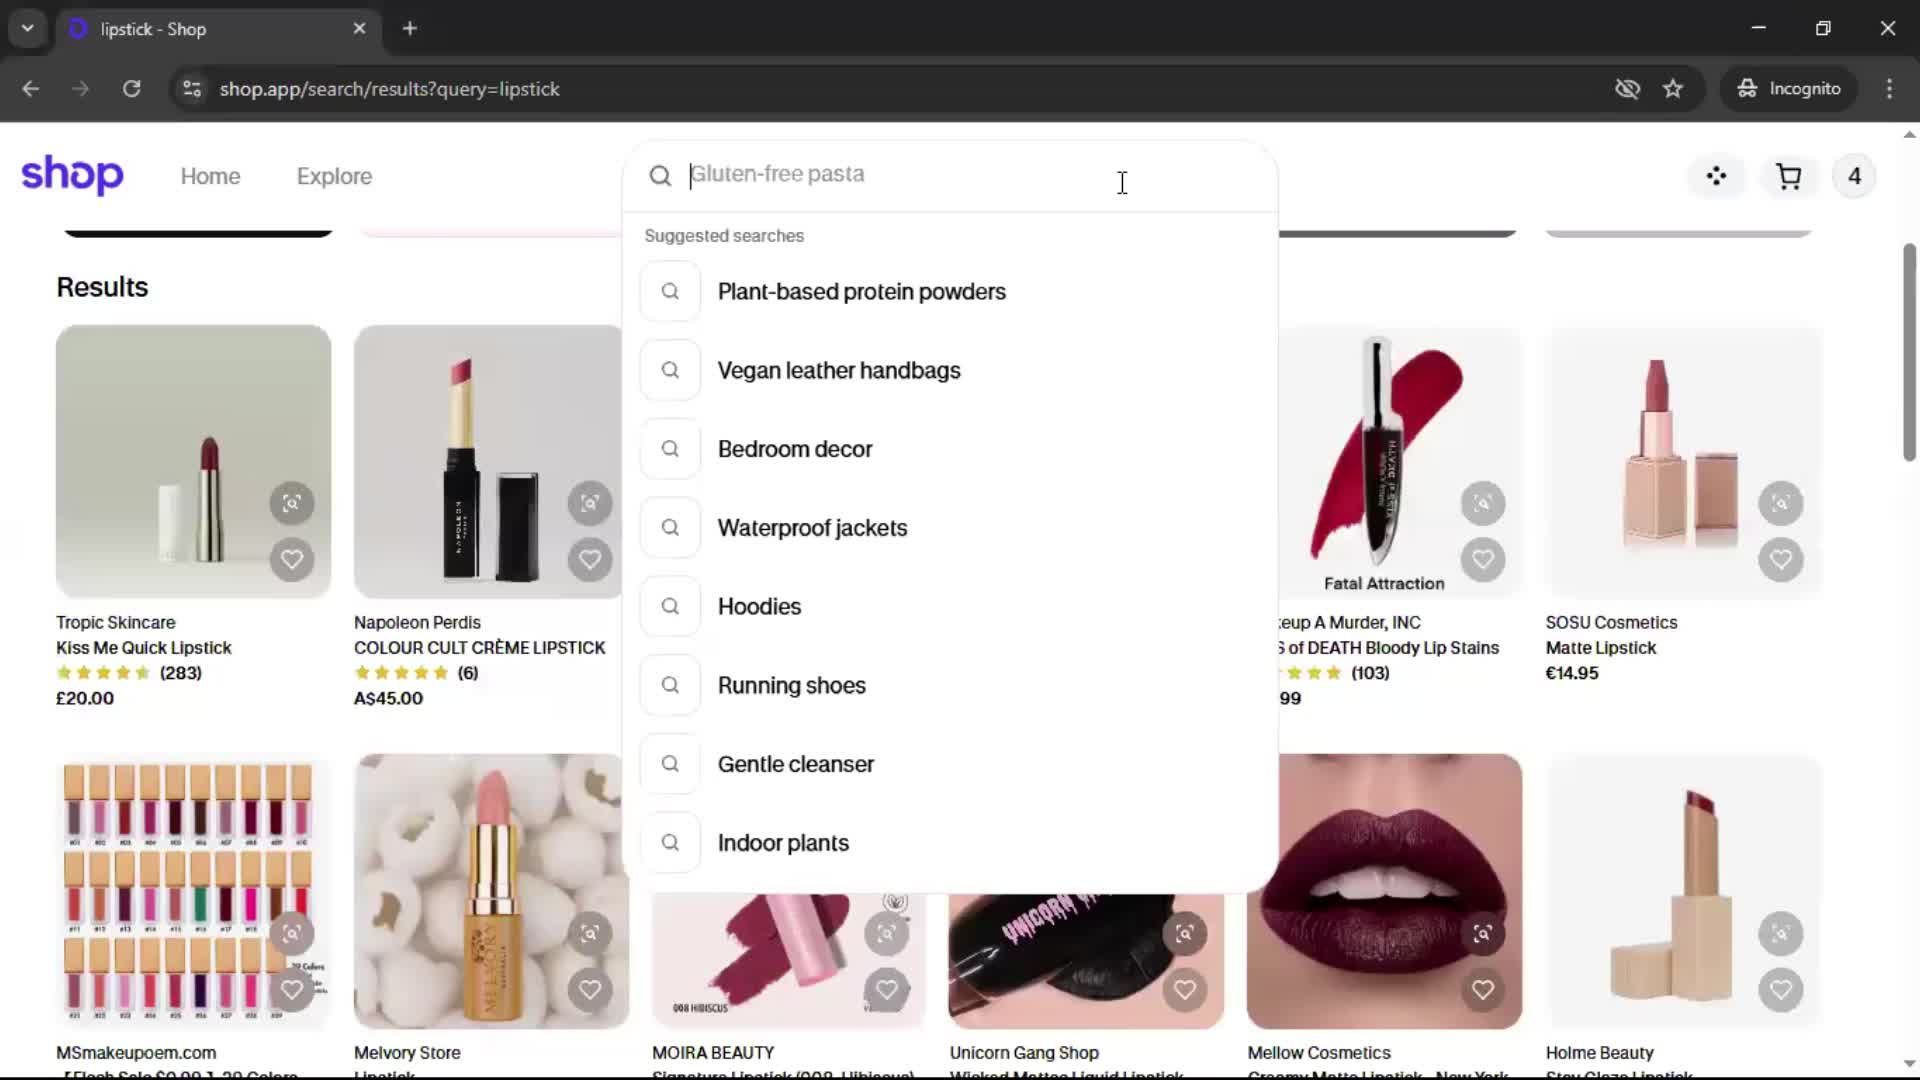Click the search input field
The height and width of the screenshot is (1080, 1920).
click(x=900, y=175)
